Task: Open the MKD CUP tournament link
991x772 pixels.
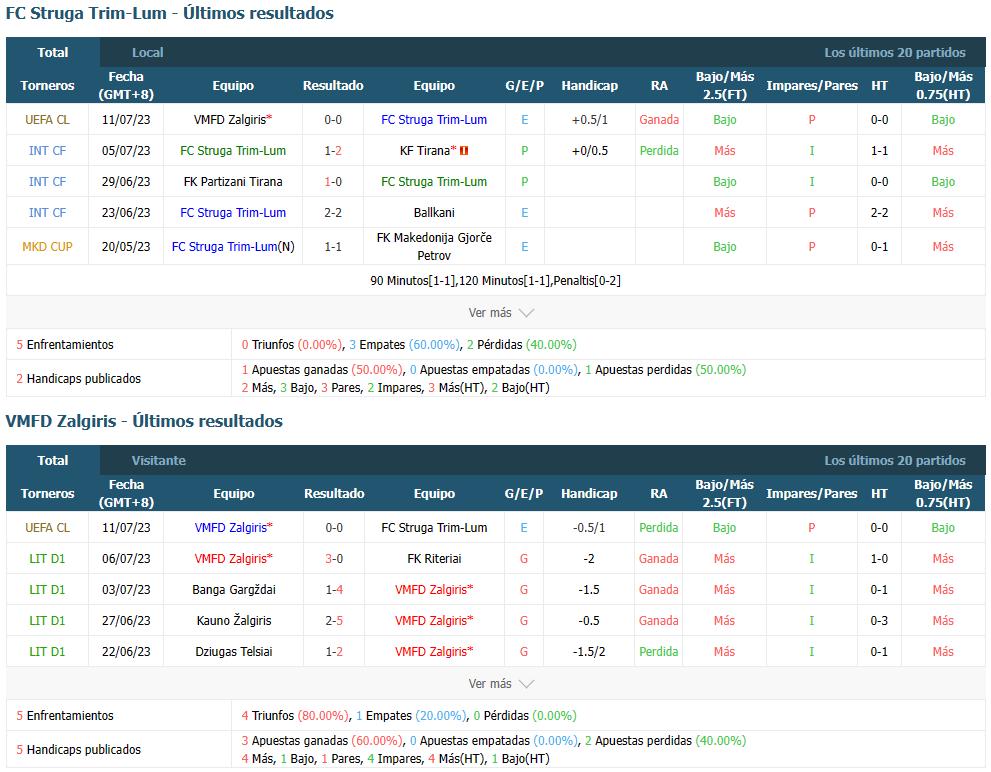Action: coord(47,247)
